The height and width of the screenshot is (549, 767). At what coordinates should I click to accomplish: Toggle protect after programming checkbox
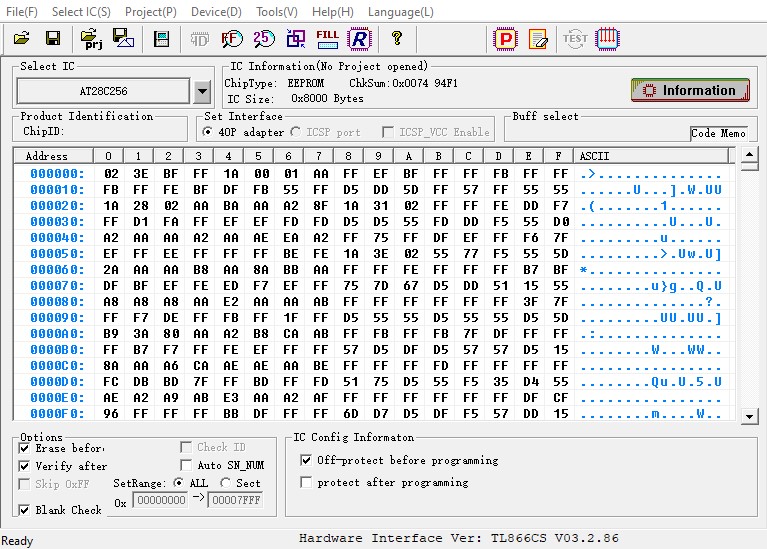pos(306,482)
